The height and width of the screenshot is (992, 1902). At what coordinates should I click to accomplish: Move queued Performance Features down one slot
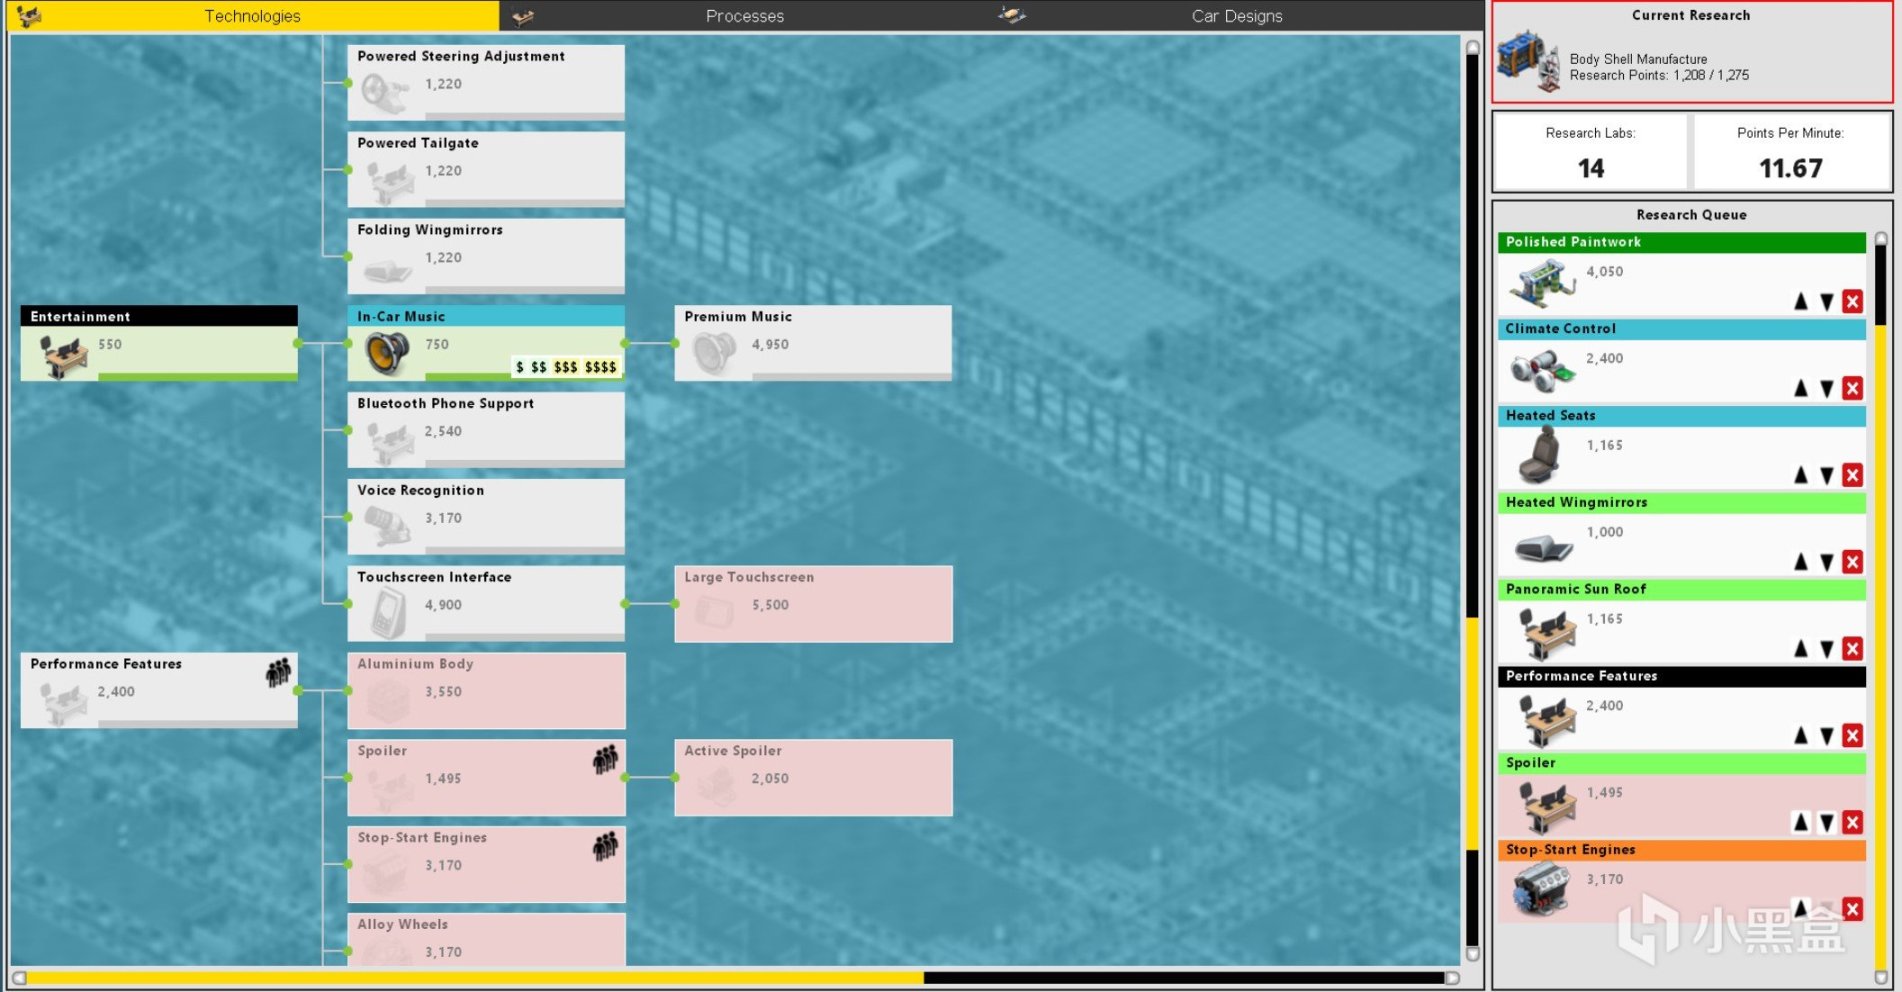click(x=1827, y=736)
